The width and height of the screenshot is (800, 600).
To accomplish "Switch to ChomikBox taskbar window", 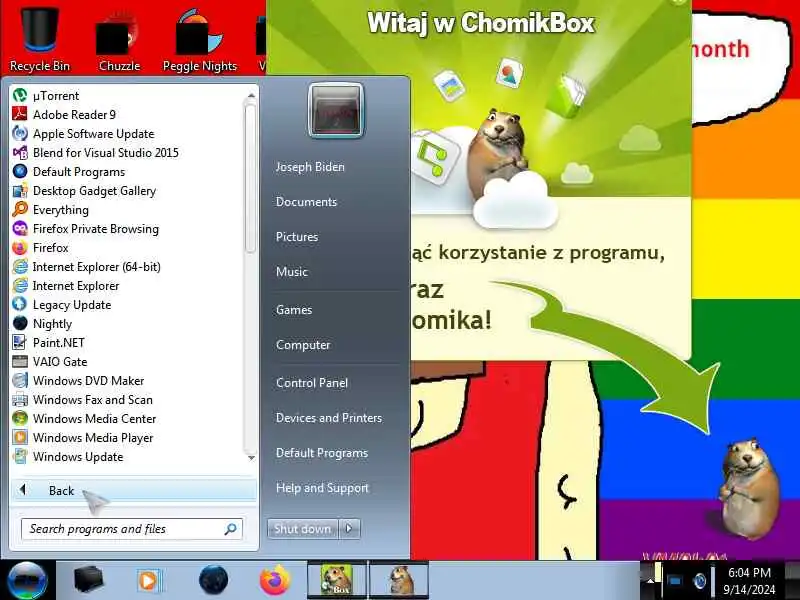I will pos(337,580).
